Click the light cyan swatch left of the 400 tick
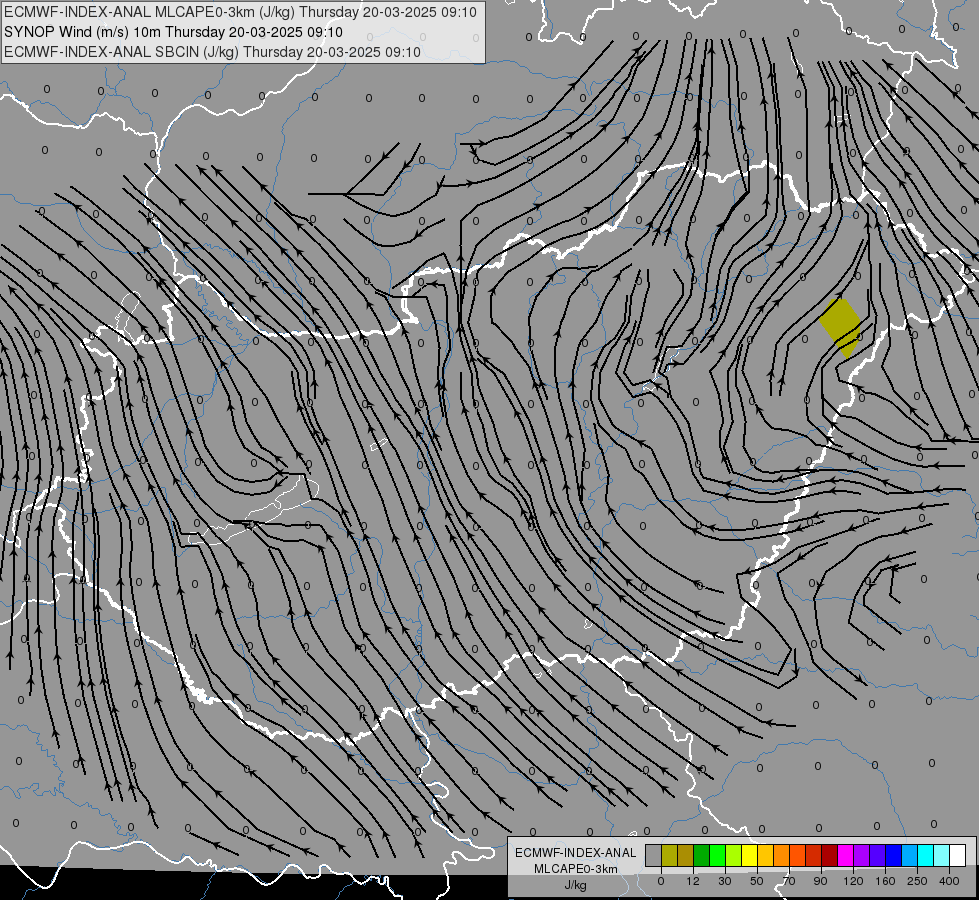The height and width of the screenshot is (900, 979). tap(942, 855)
